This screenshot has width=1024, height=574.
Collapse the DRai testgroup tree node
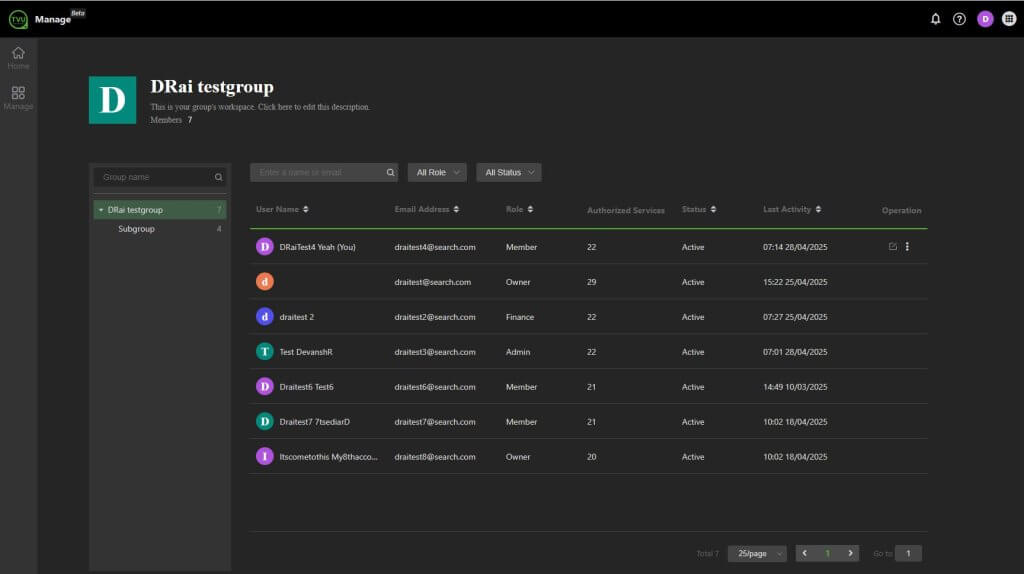101,210
